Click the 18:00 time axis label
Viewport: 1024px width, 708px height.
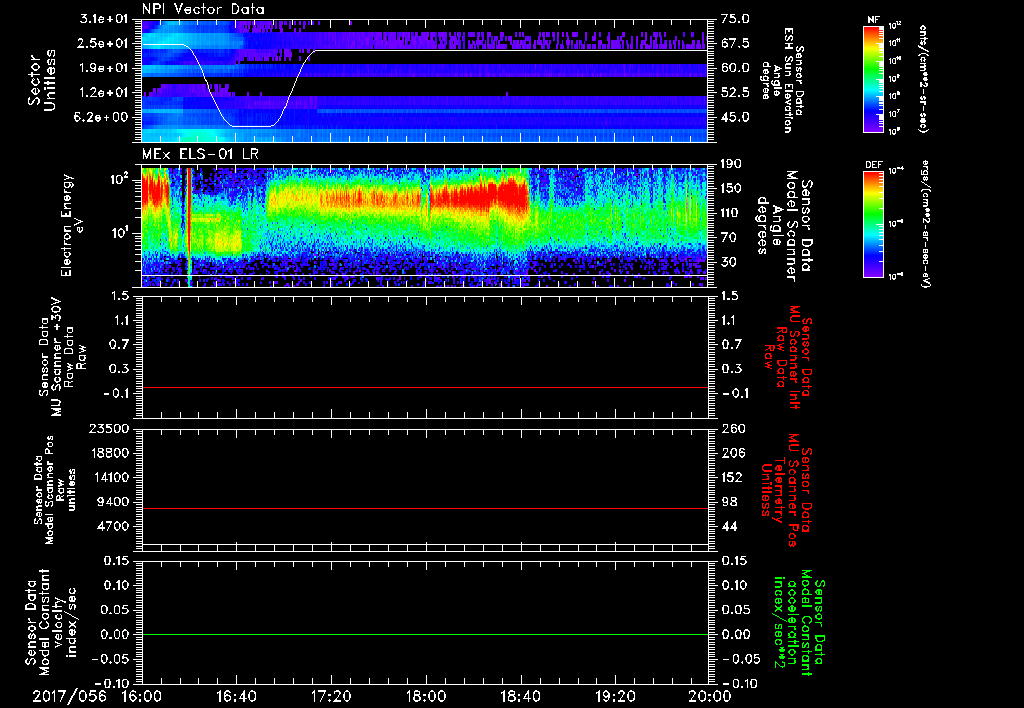(x=426, y=696)
